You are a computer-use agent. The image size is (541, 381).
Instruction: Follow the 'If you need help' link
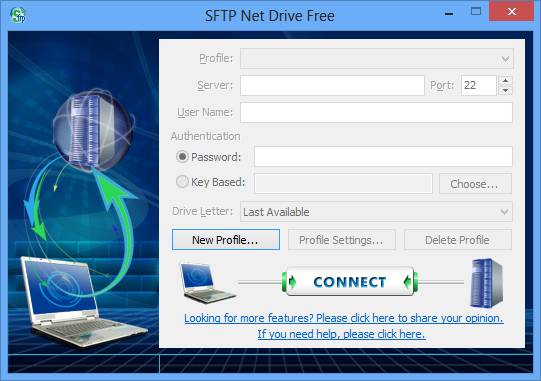341,334
